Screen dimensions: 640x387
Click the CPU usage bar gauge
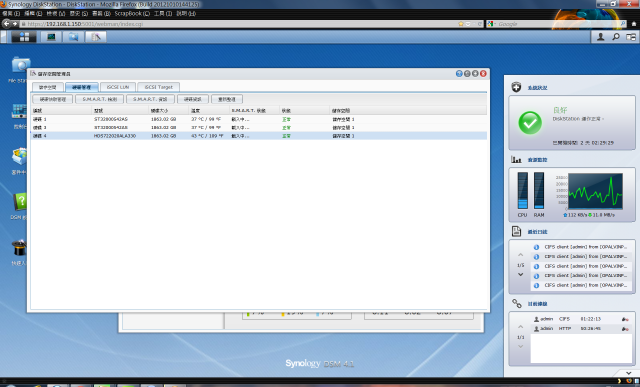522,190
